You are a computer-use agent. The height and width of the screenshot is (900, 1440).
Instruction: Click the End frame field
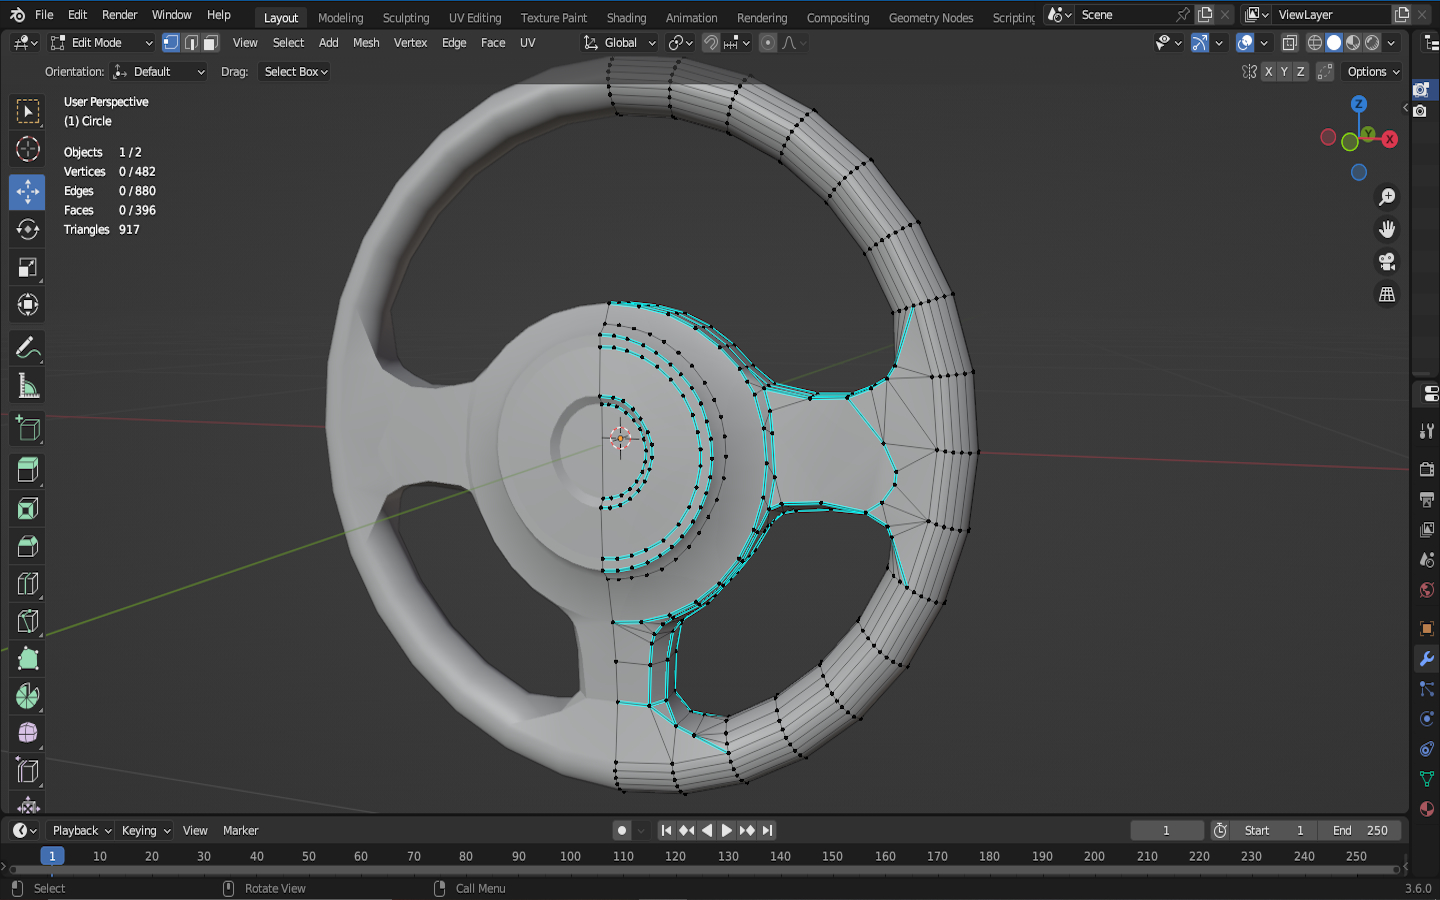click(1359, 831)
